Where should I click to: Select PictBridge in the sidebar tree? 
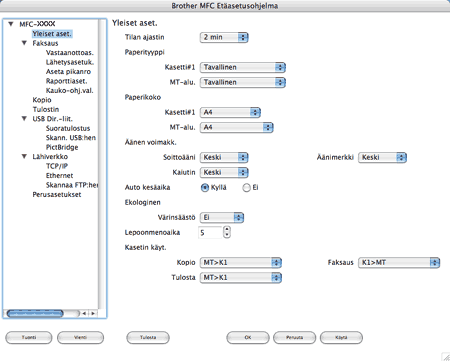coord(62,147)
